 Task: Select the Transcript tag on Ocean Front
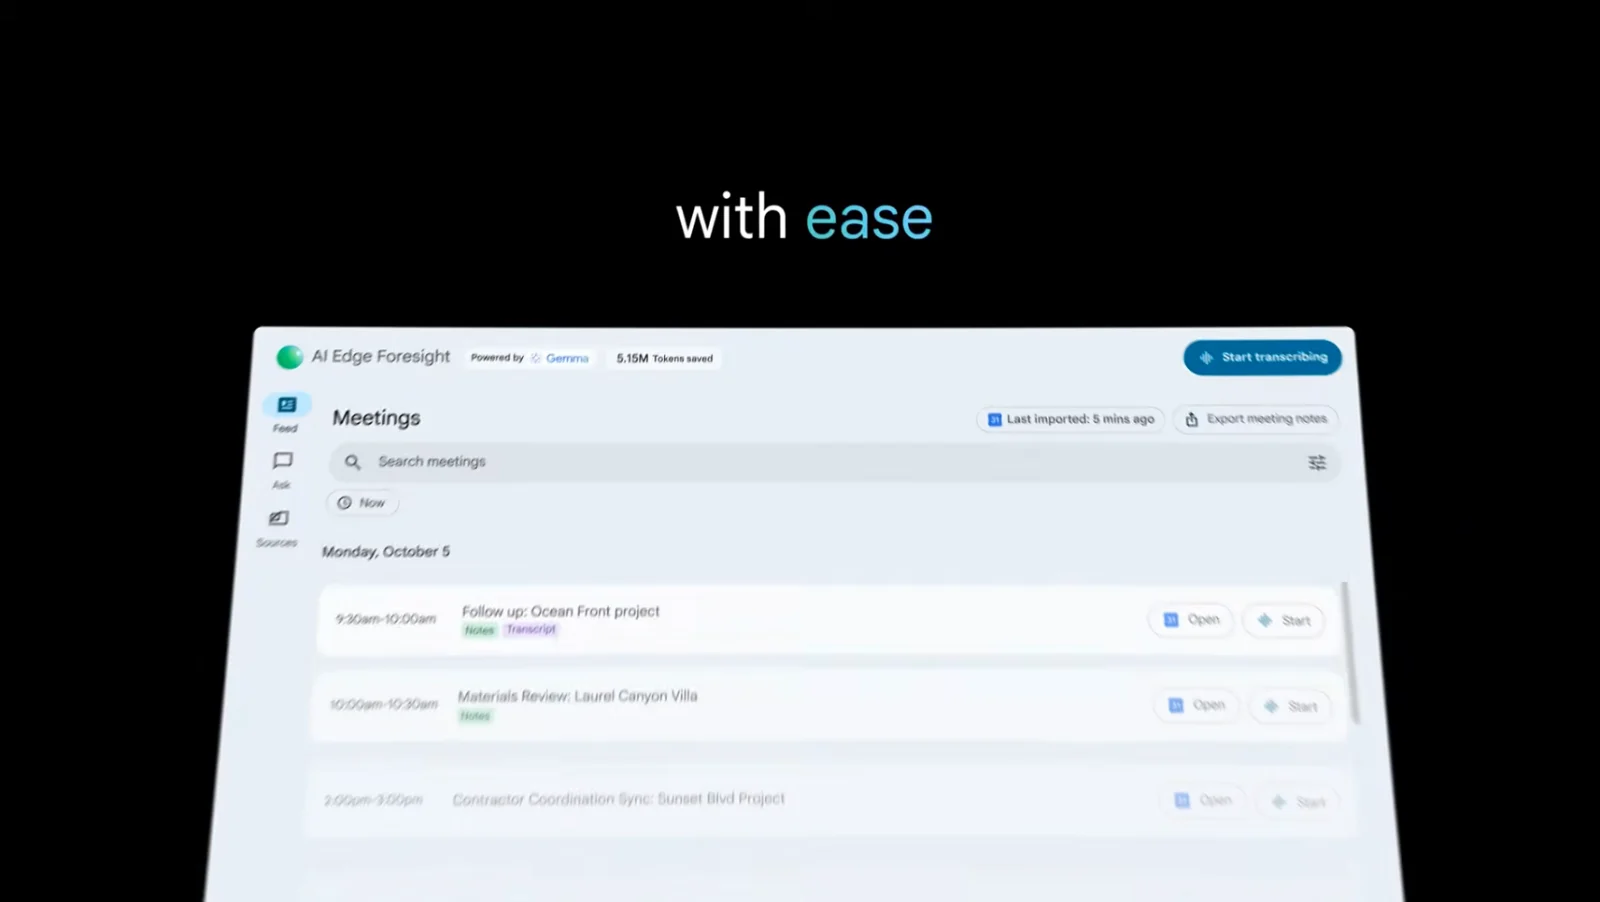click(x=531, y=630)
